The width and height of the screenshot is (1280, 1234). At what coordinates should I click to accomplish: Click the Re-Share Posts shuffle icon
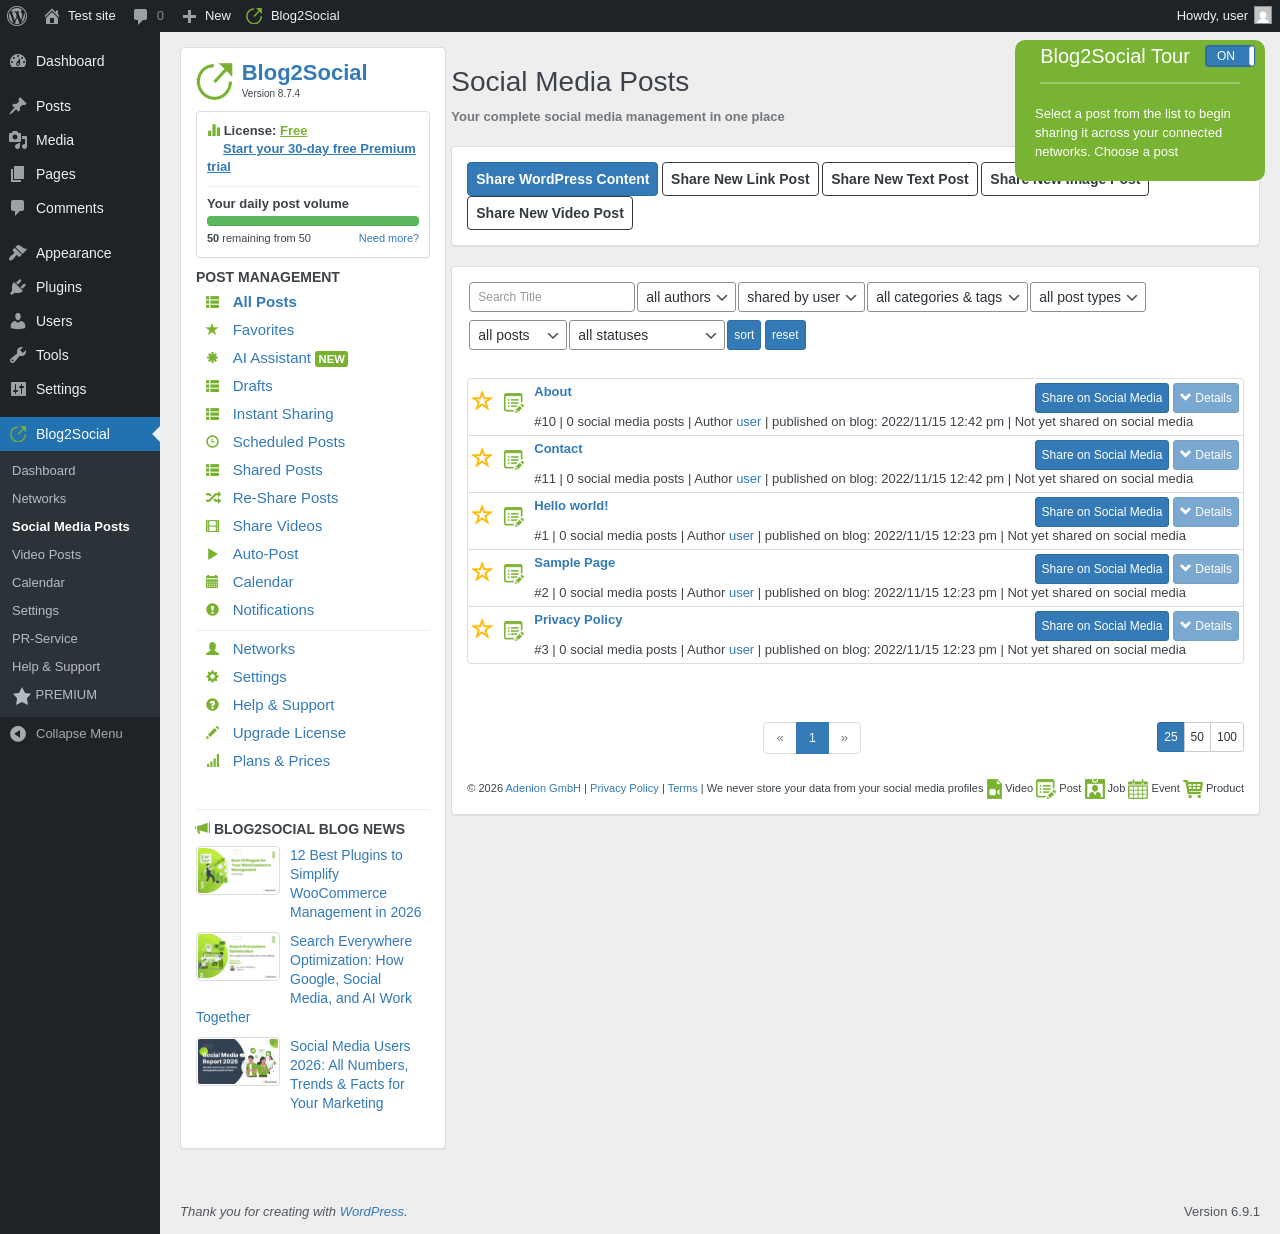point(212,498)
